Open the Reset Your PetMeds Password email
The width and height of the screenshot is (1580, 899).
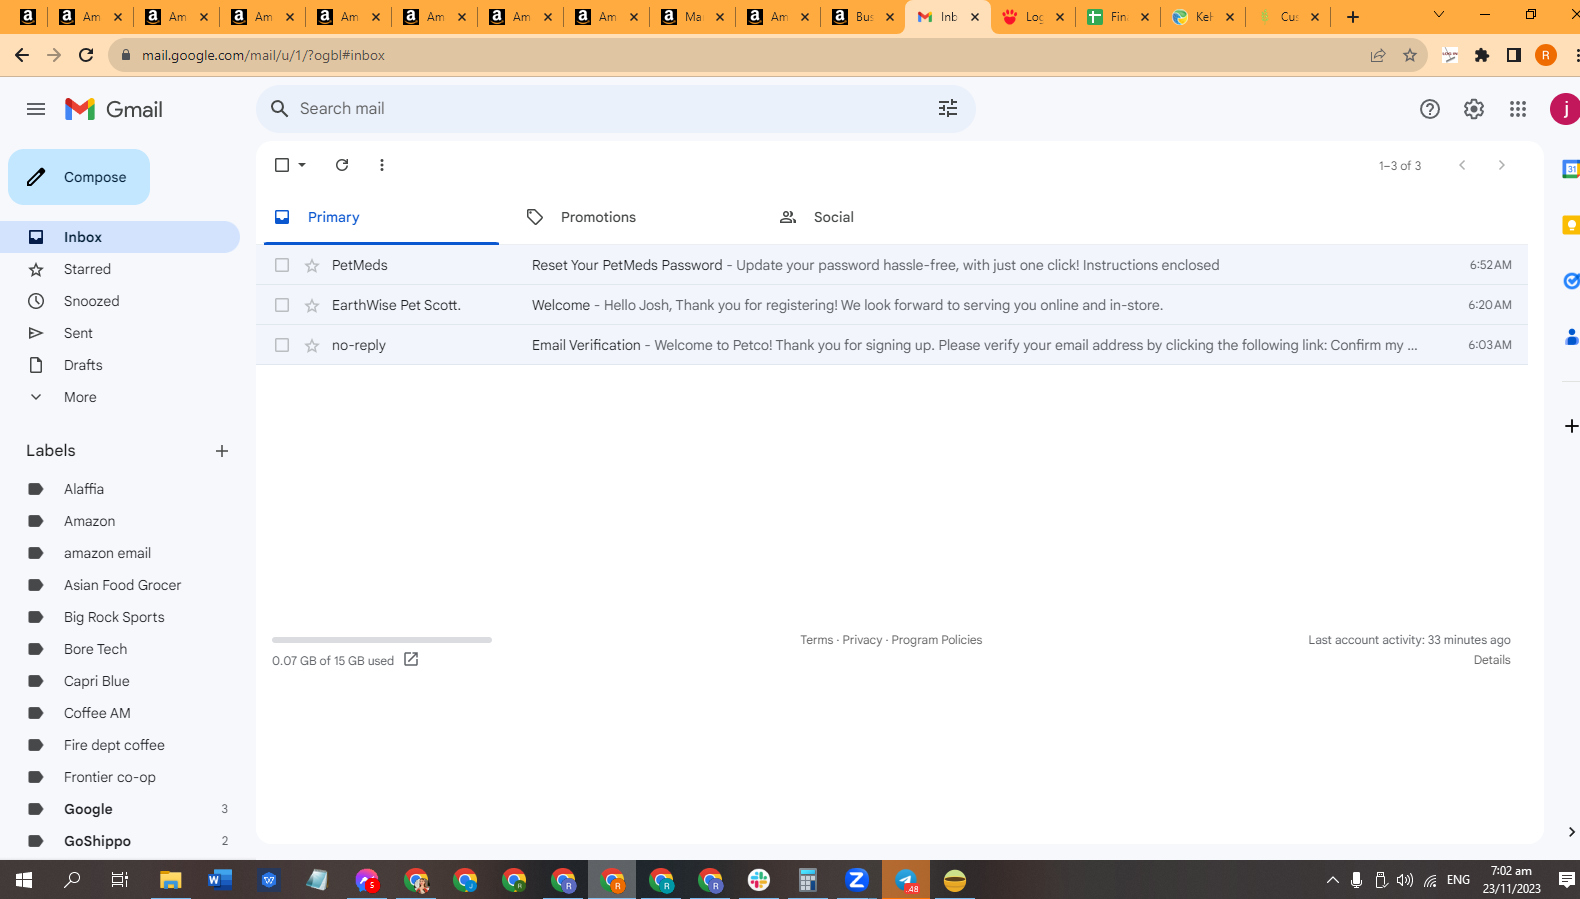pos(892,265)
